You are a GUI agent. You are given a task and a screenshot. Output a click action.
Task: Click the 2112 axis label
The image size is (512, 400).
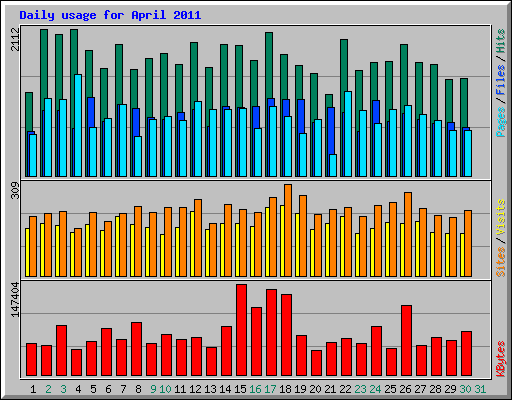click(x=15, y=39)
